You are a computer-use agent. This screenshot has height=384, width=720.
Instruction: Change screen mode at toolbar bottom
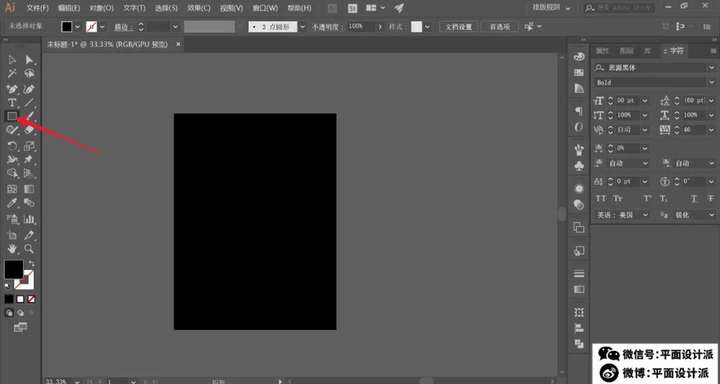pos(20,327)
